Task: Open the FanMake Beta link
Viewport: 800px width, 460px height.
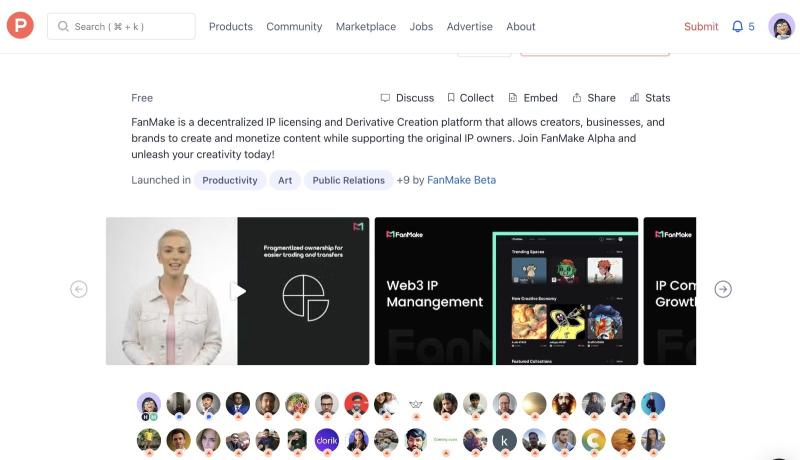Action: coord(461,180)
